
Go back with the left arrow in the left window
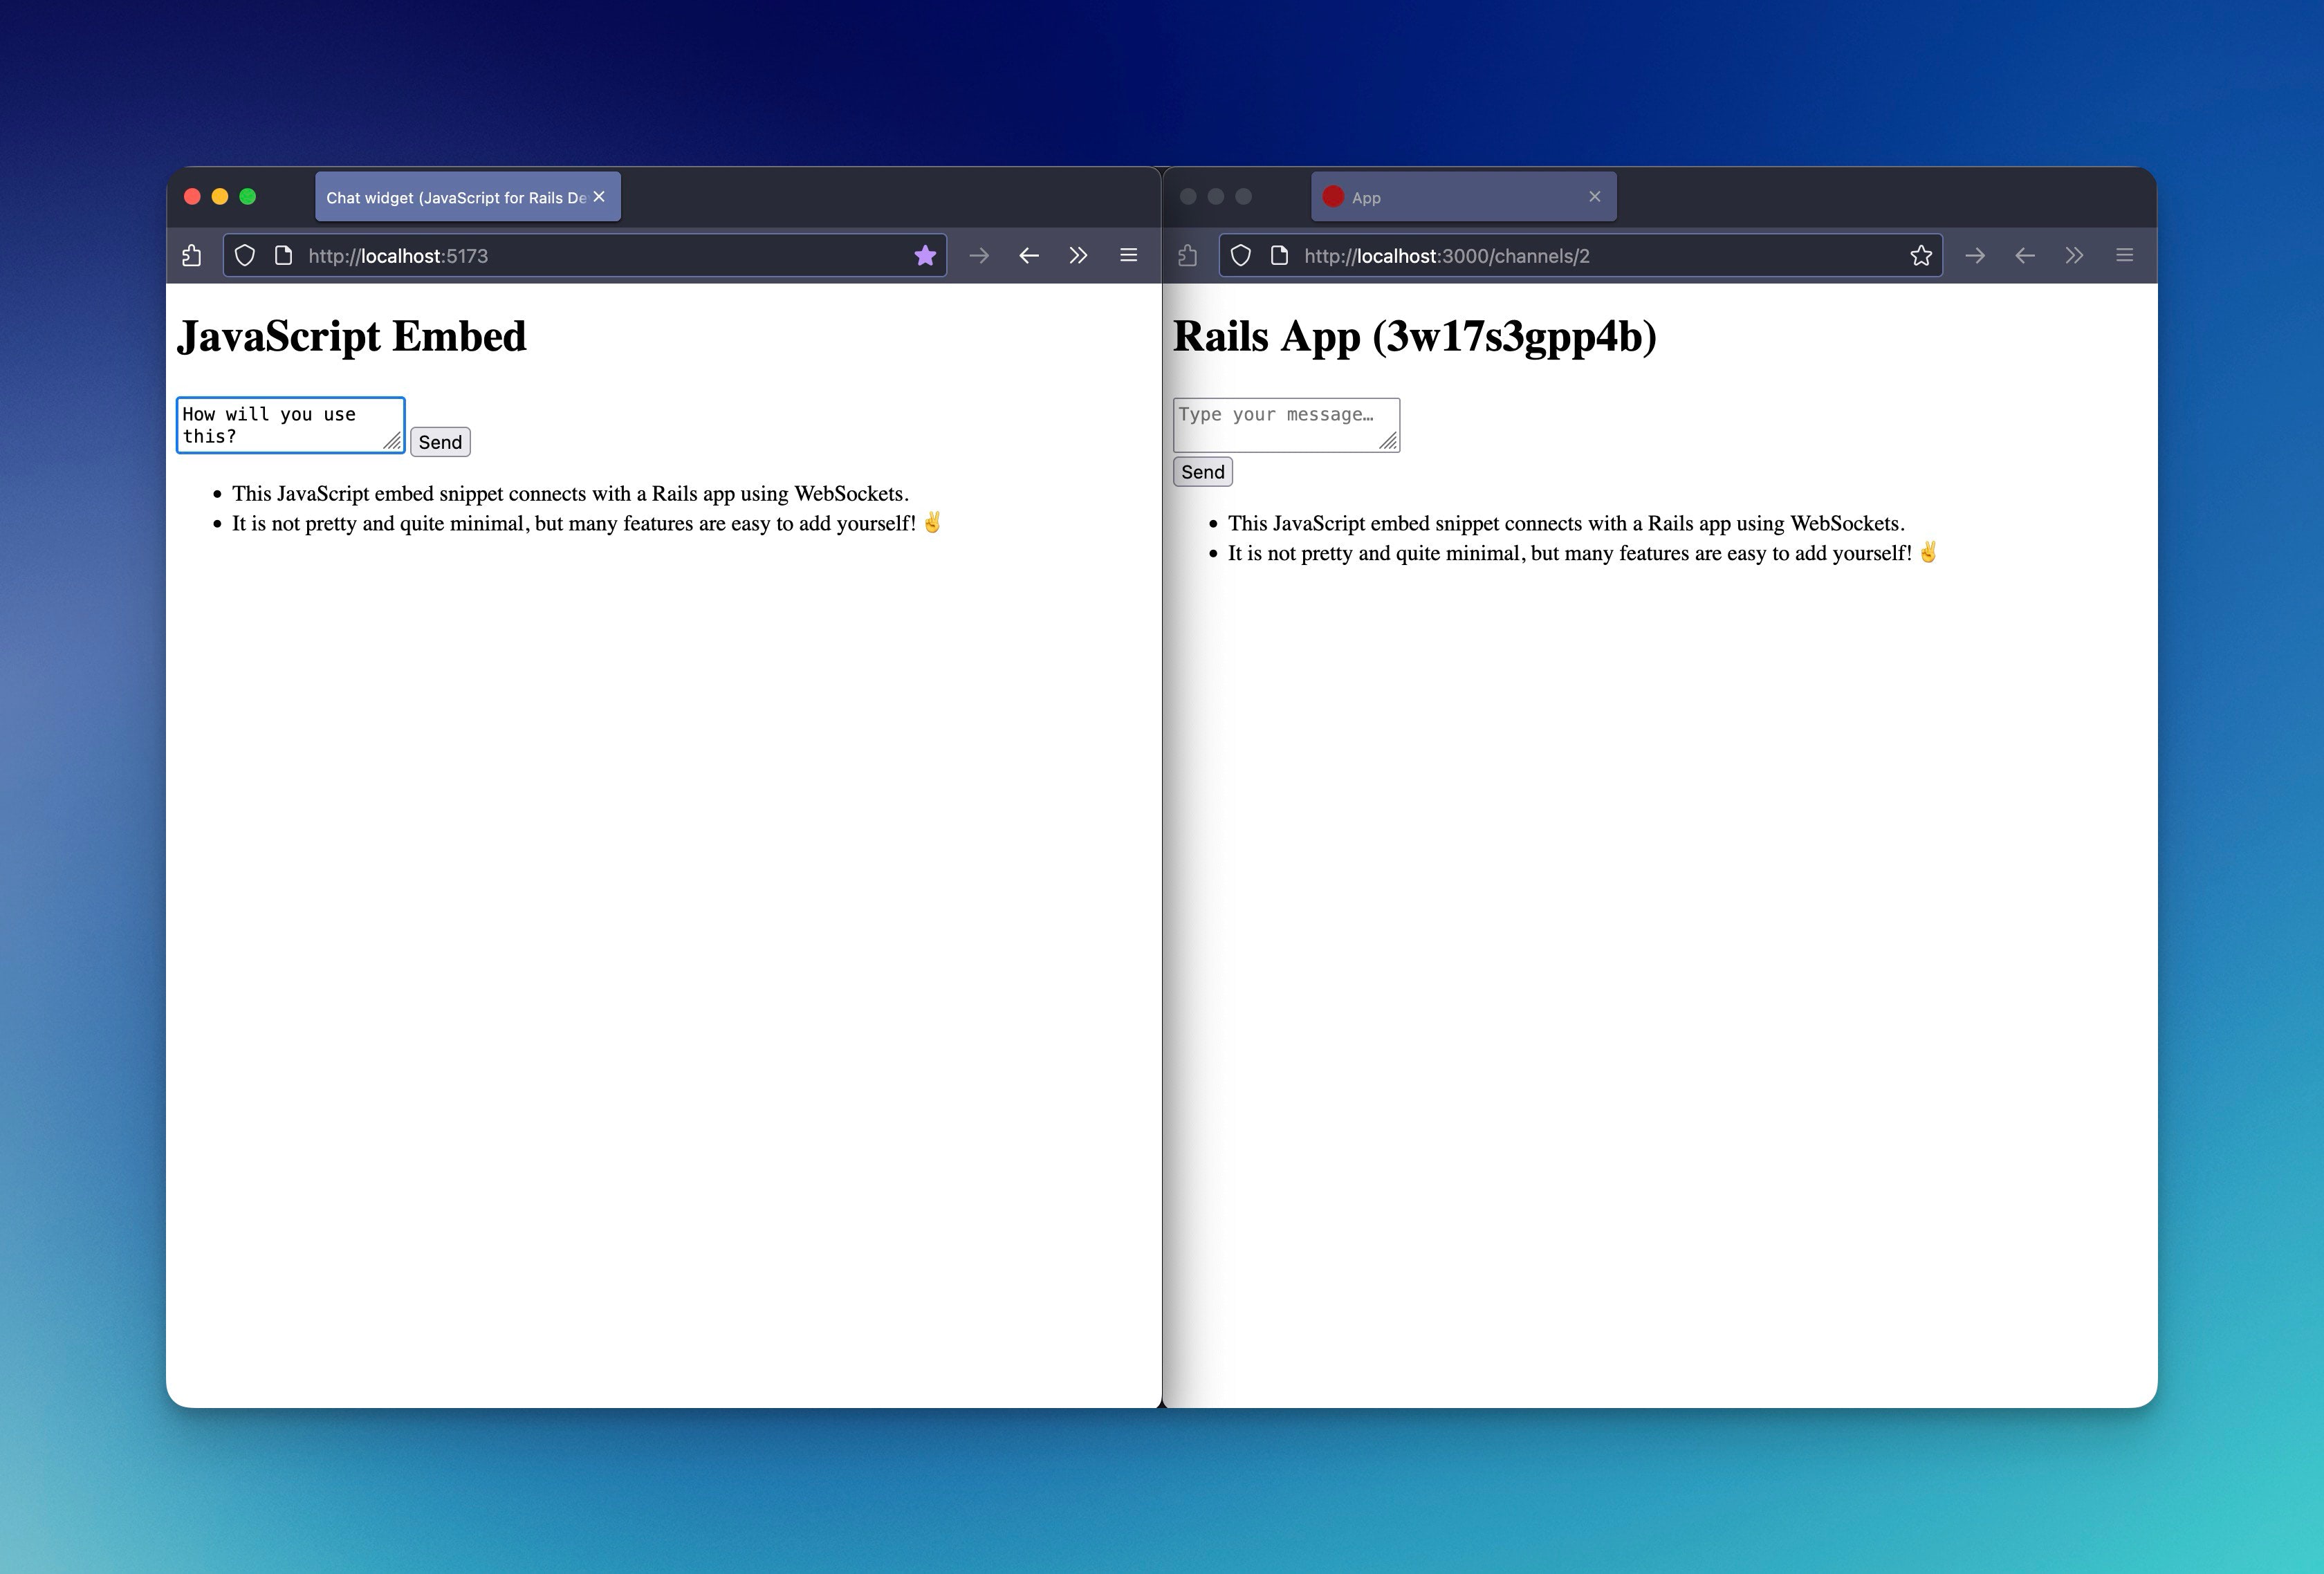coord(1029,256)
